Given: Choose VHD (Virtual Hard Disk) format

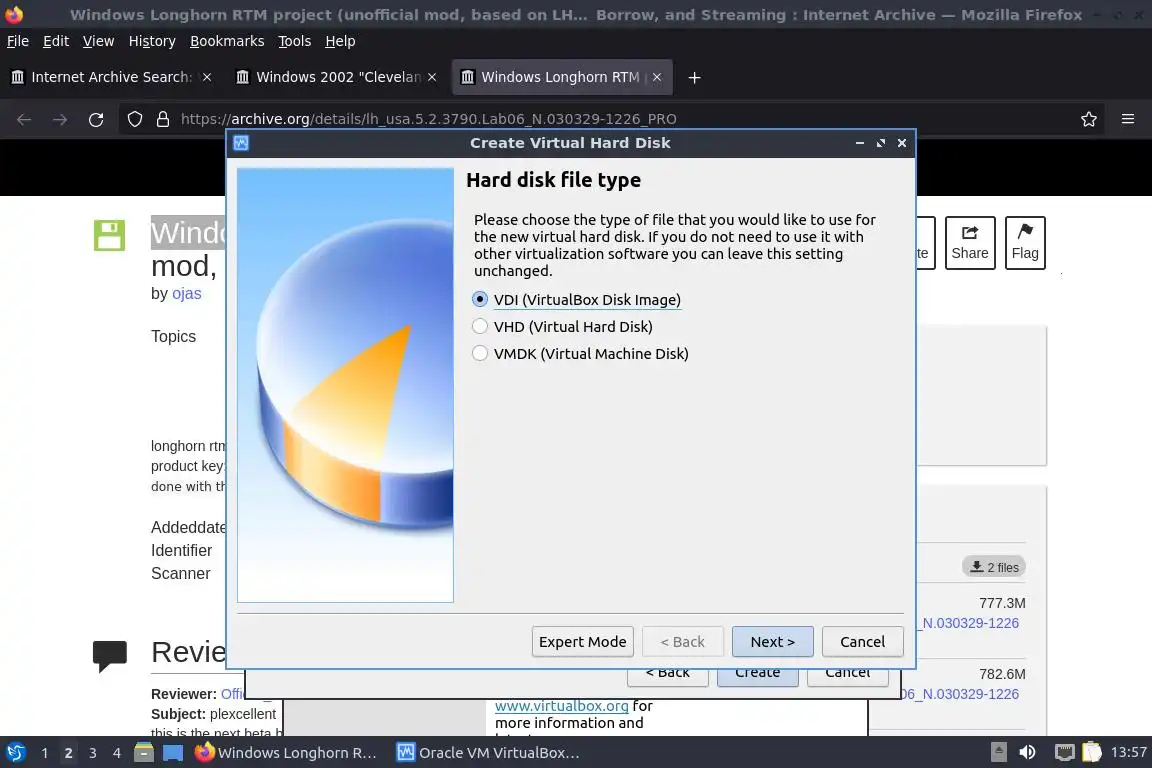Looking at the screenshot, I should click(x=563, y=326).
